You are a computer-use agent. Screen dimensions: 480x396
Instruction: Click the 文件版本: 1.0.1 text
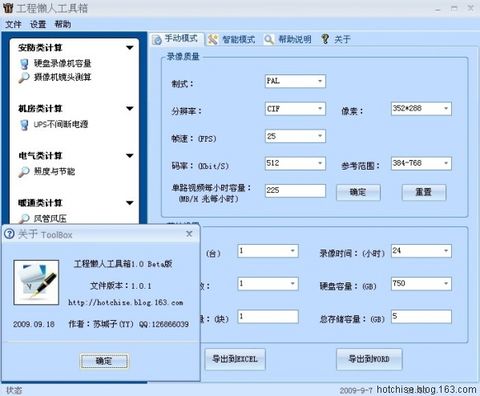121,286
